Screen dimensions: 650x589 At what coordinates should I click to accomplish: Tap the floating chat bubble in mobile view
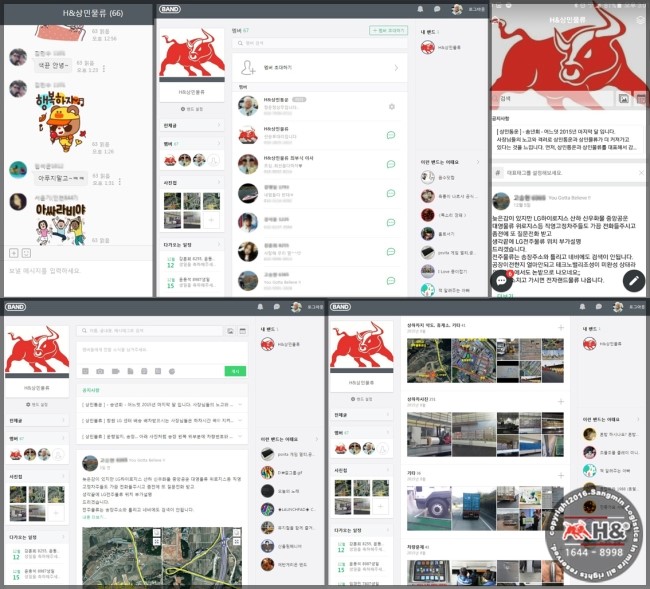[x=501, y=281]
